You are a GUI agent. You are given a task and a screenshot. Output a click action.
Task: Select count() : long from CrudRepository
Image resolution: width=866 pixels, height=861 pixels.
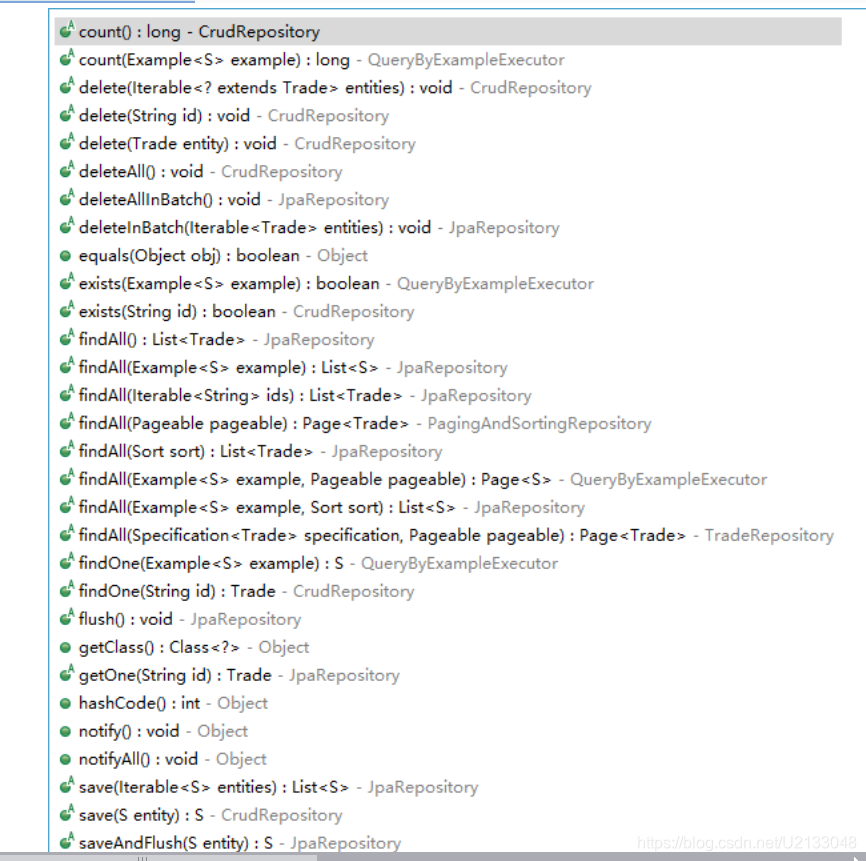(448, 31)
